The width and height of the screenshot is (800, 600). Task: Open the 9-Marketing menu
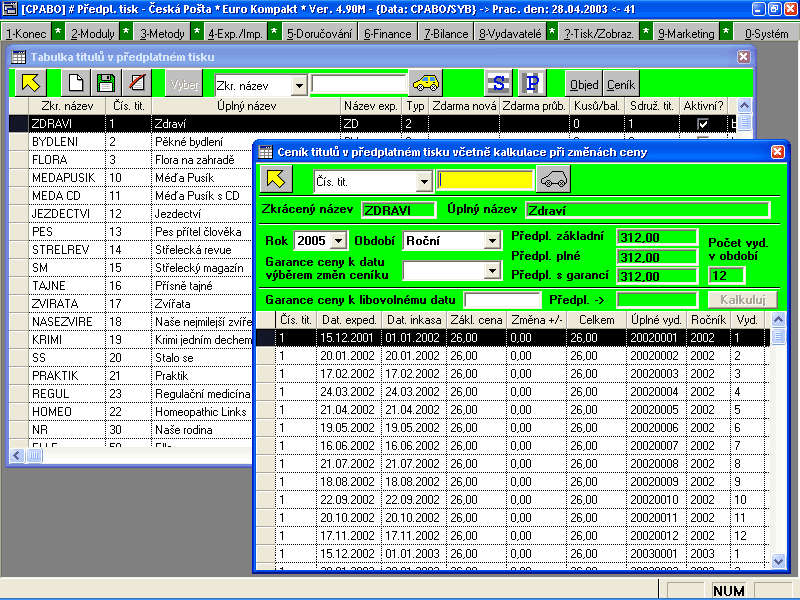[686, 32]
